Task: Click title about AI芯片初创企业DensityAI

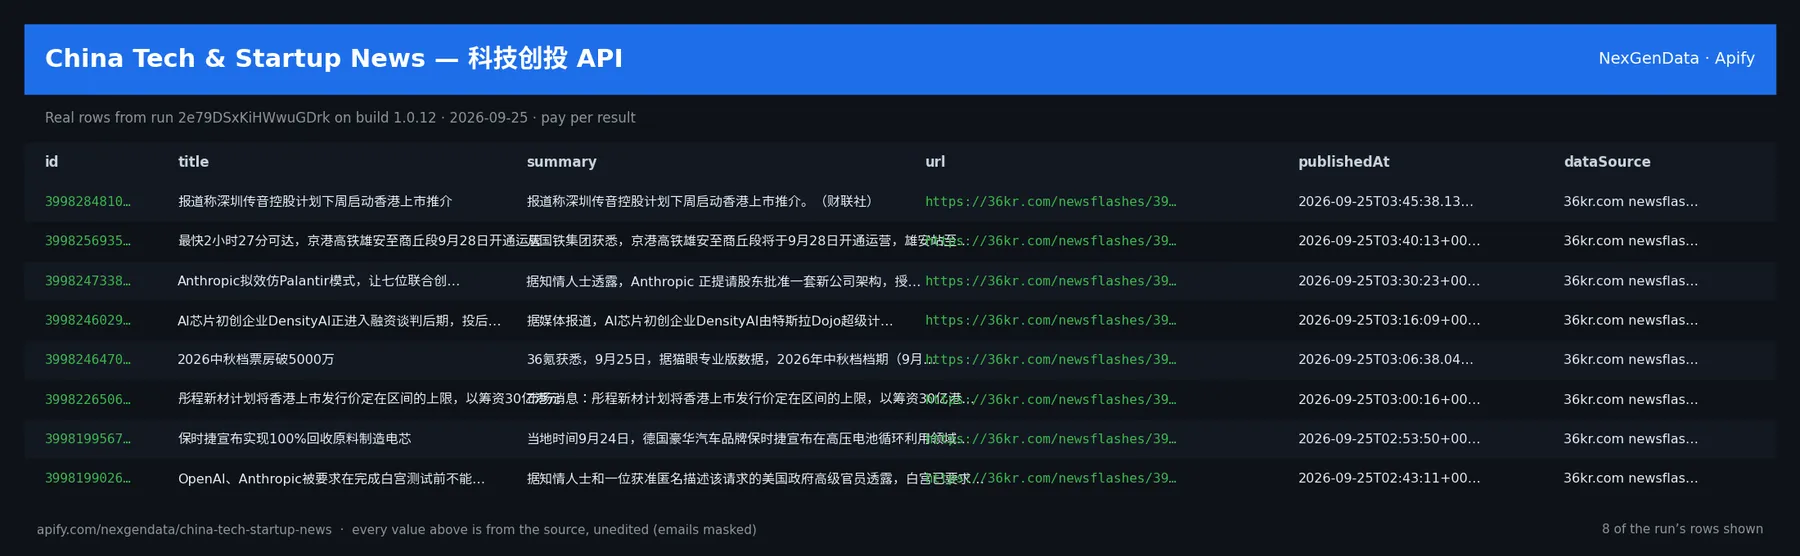Action: tap(339, 320)
